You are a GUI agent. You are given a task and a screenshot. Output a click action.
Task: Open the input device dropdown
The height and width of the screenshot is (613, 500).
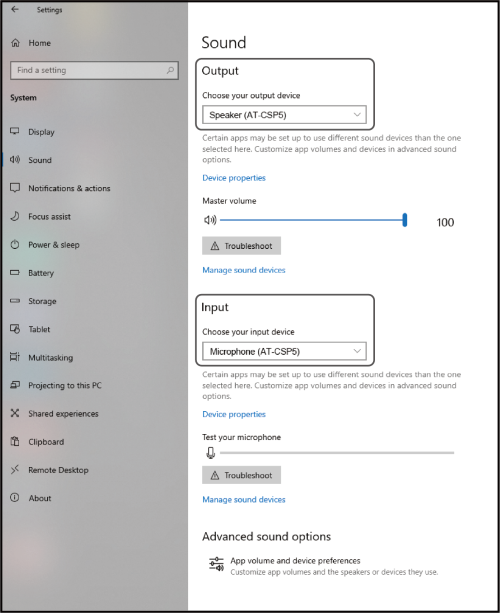[x=284, y=351]
